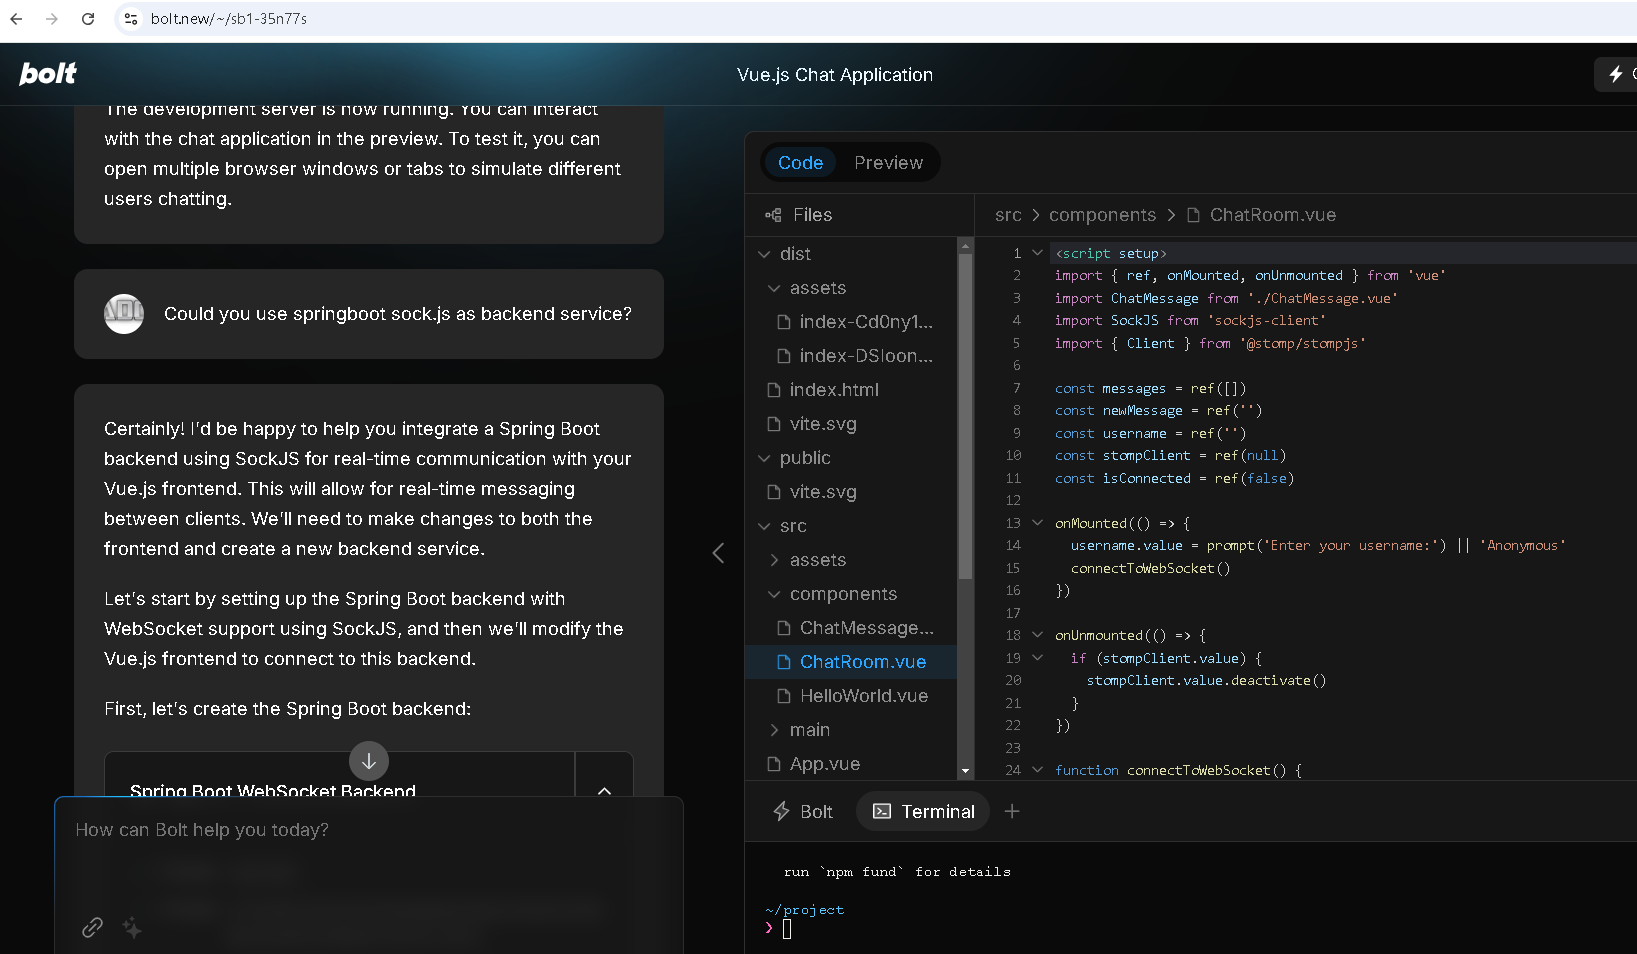Click file icon in ChatRoom.vue breadcrumb
The height and width of the screenshot is (954, 1637).
point(1193,215)
